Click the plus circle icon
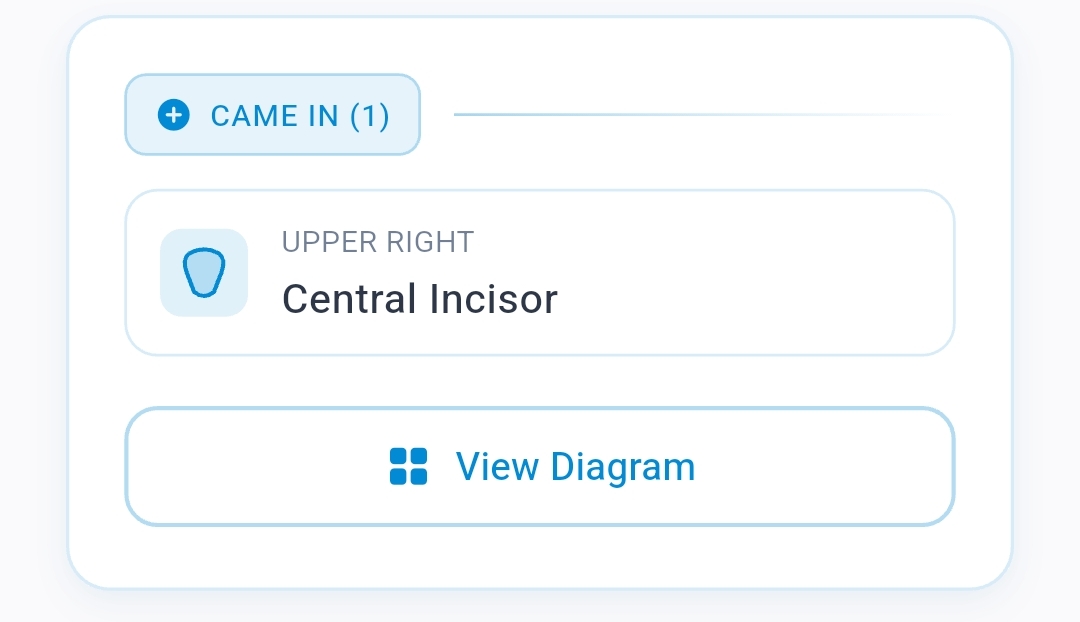 coord(174,115)
